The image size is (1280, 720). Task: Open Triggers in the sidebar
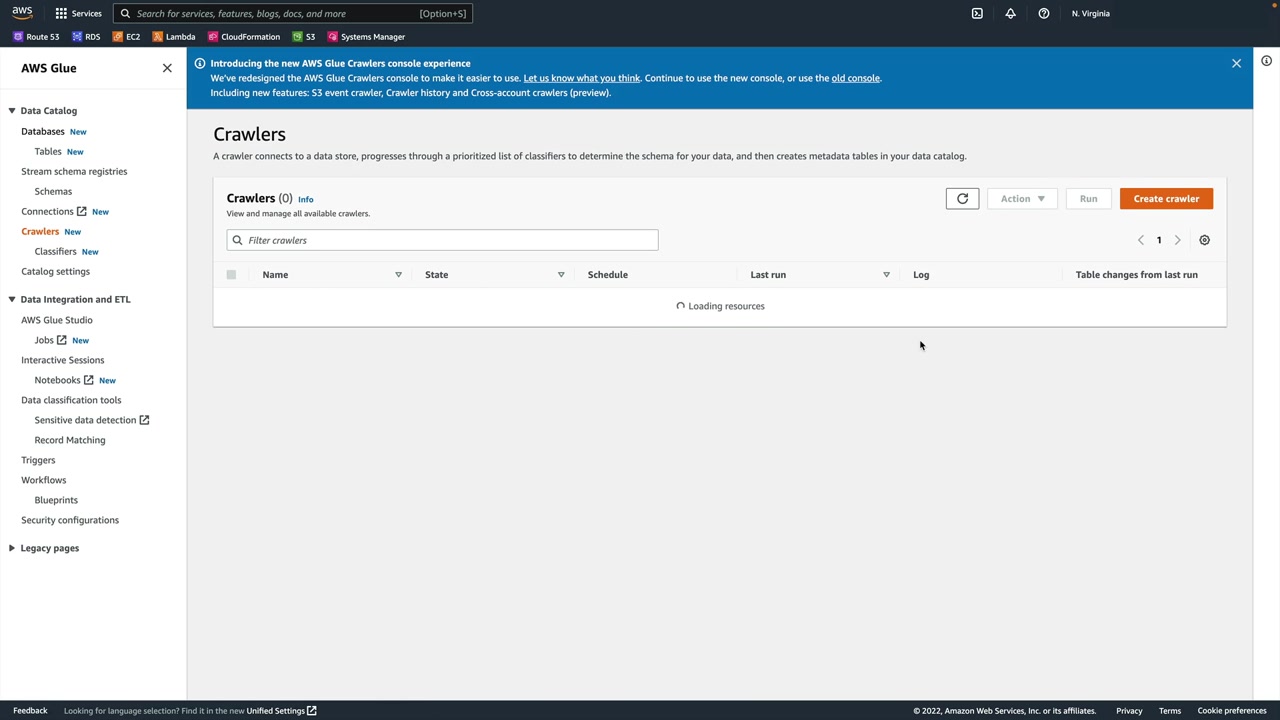38,460
